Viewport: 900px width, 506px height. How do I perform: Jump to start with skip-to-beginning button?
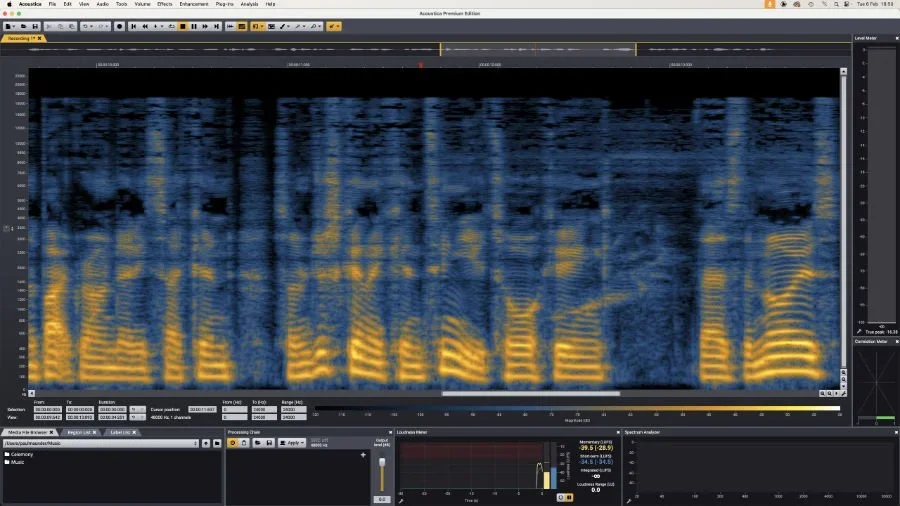point(133,26)
